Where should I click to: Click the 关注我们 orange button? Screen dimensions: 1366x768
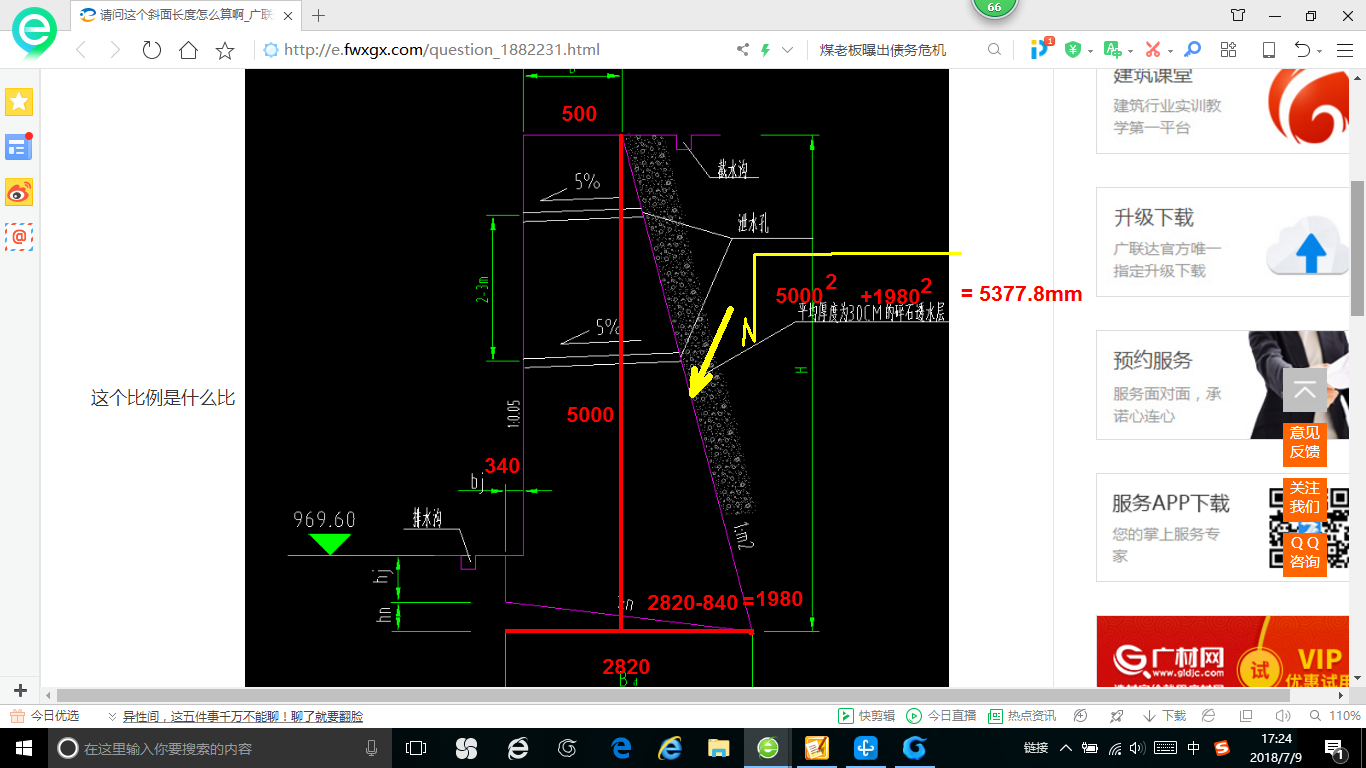1304,498
